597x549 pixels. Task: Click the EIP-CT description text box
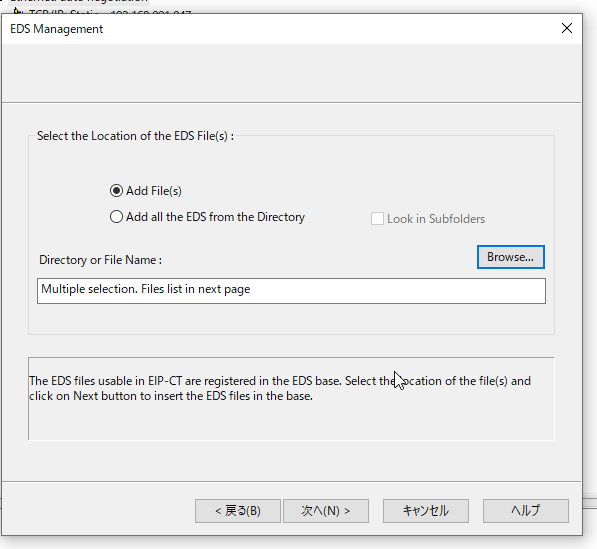click(x=291, y=399)
